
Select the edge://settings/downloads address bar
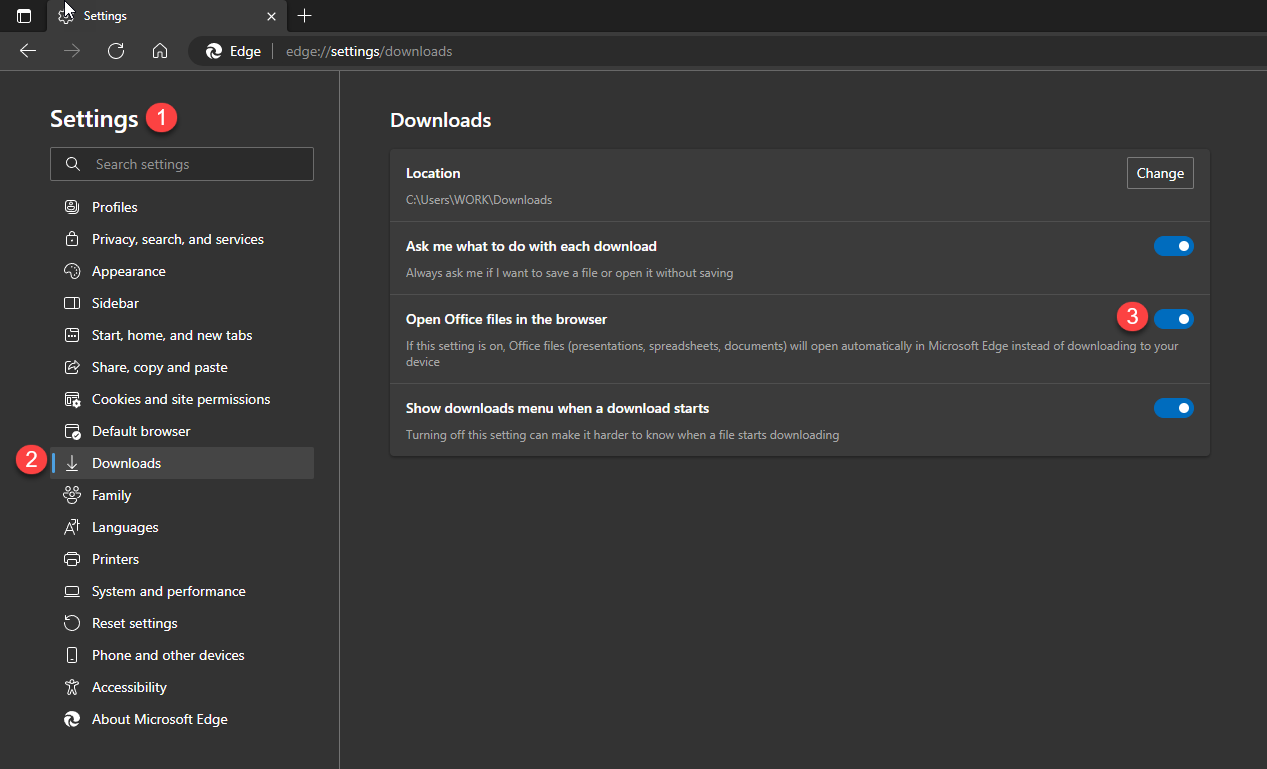(x=369, y=51)
